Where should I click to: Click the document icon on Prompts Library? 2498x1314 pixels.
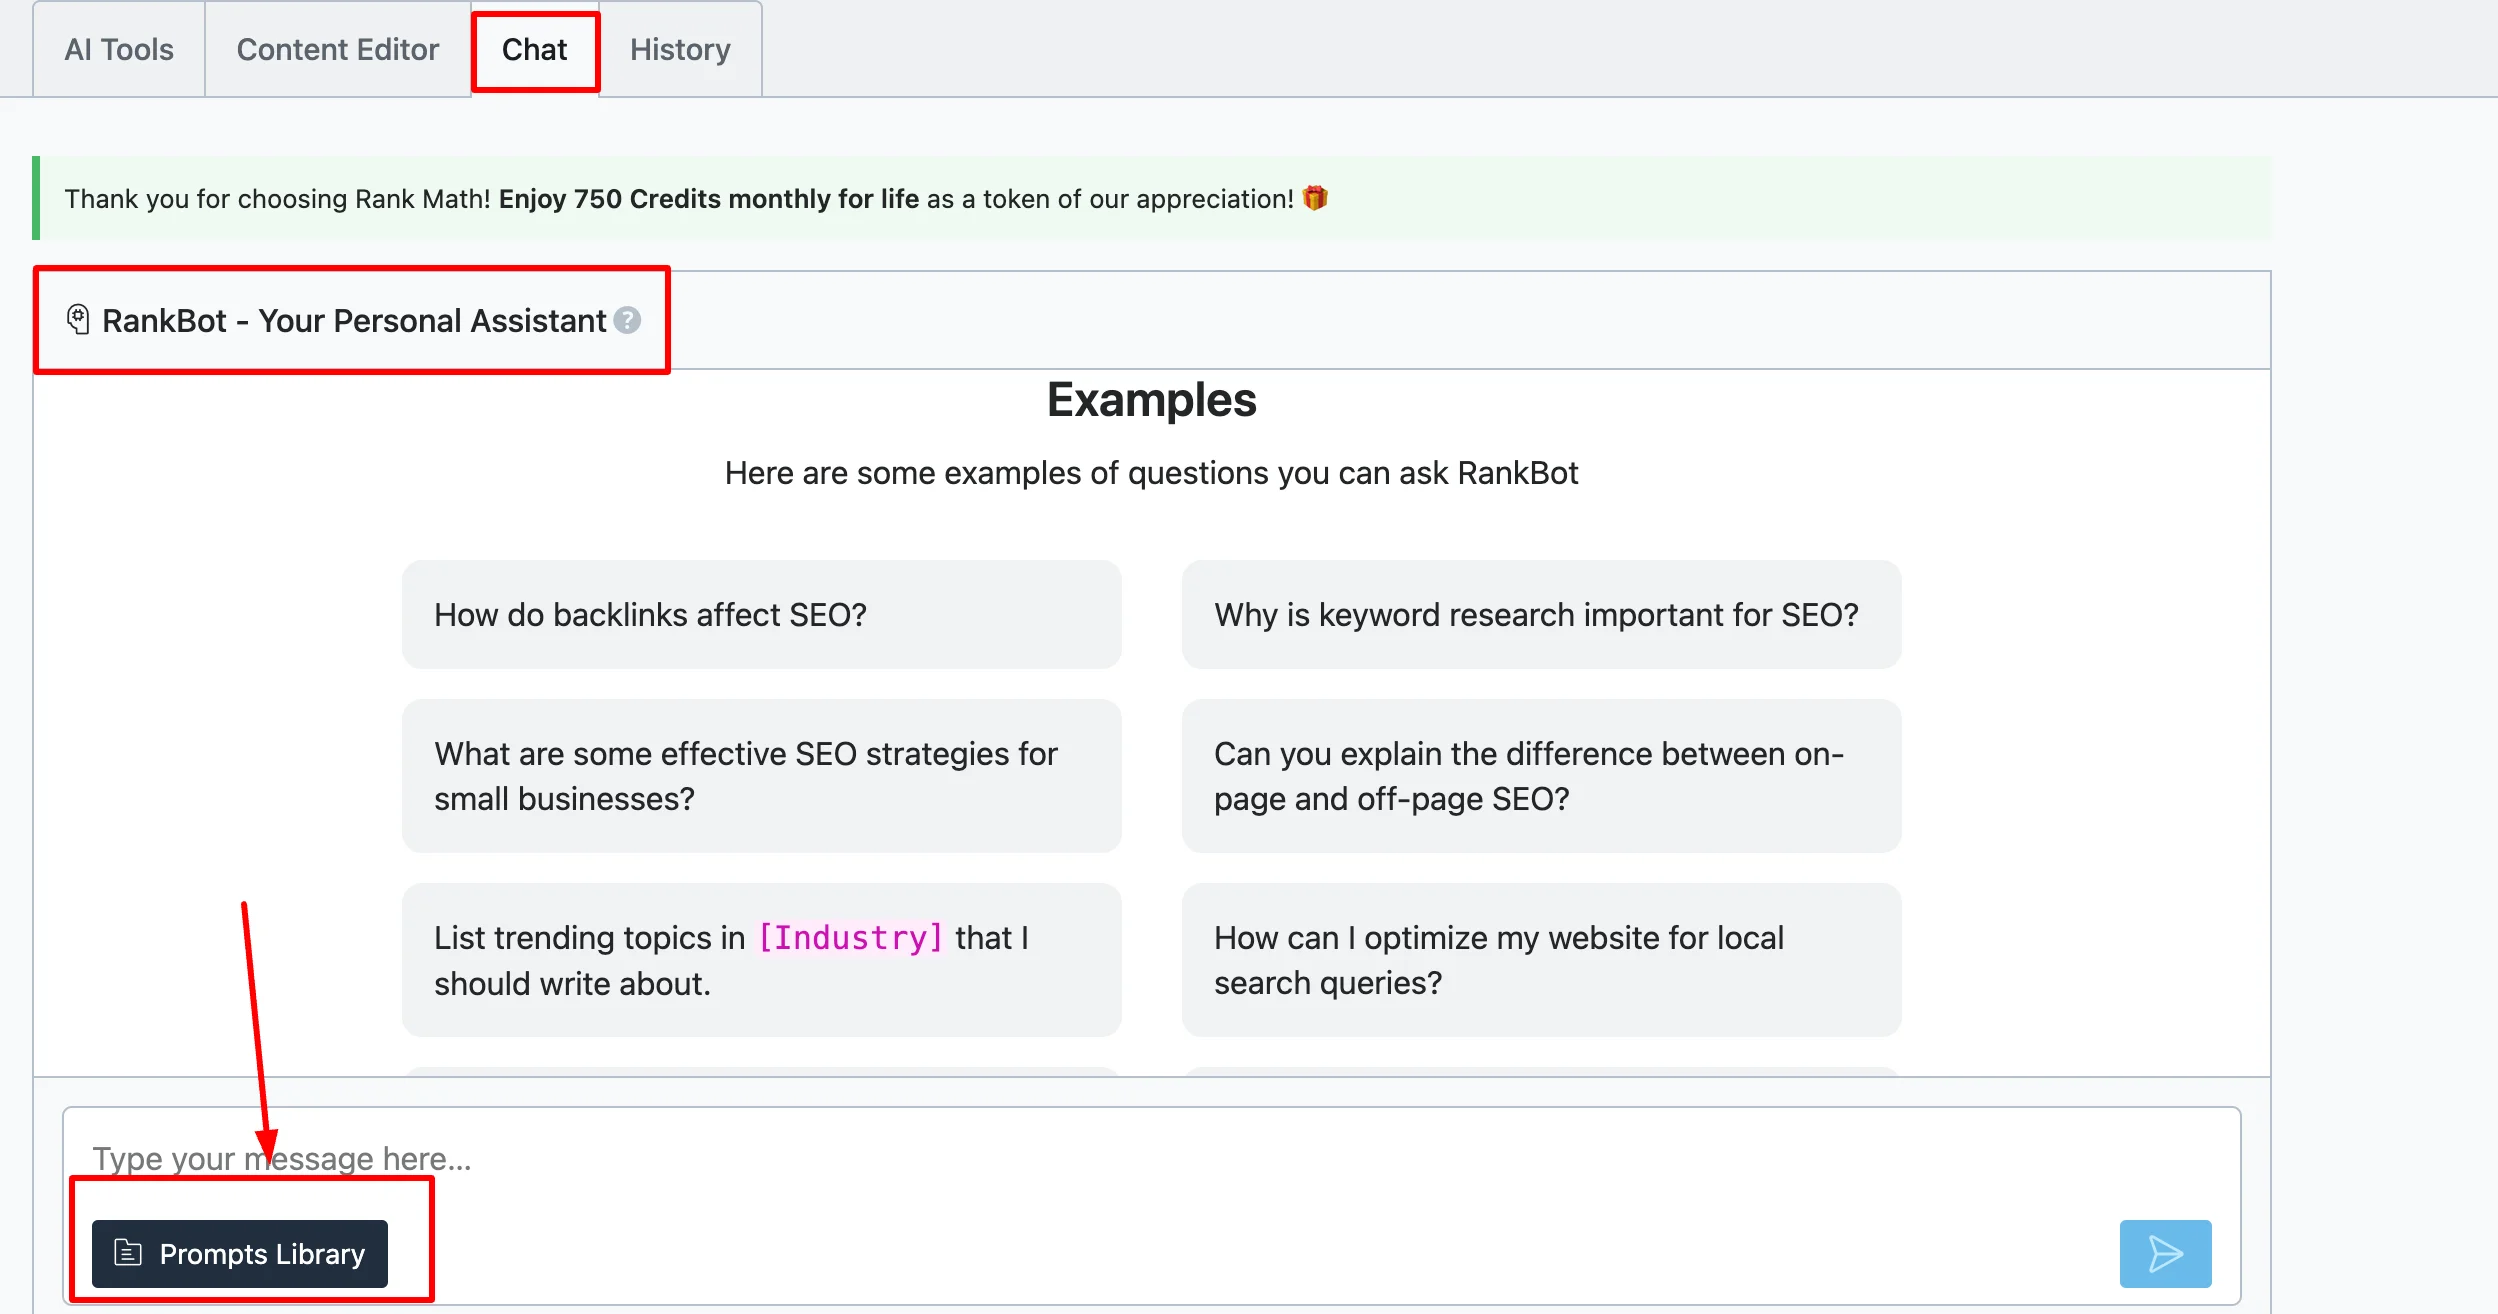point(128,1252)
